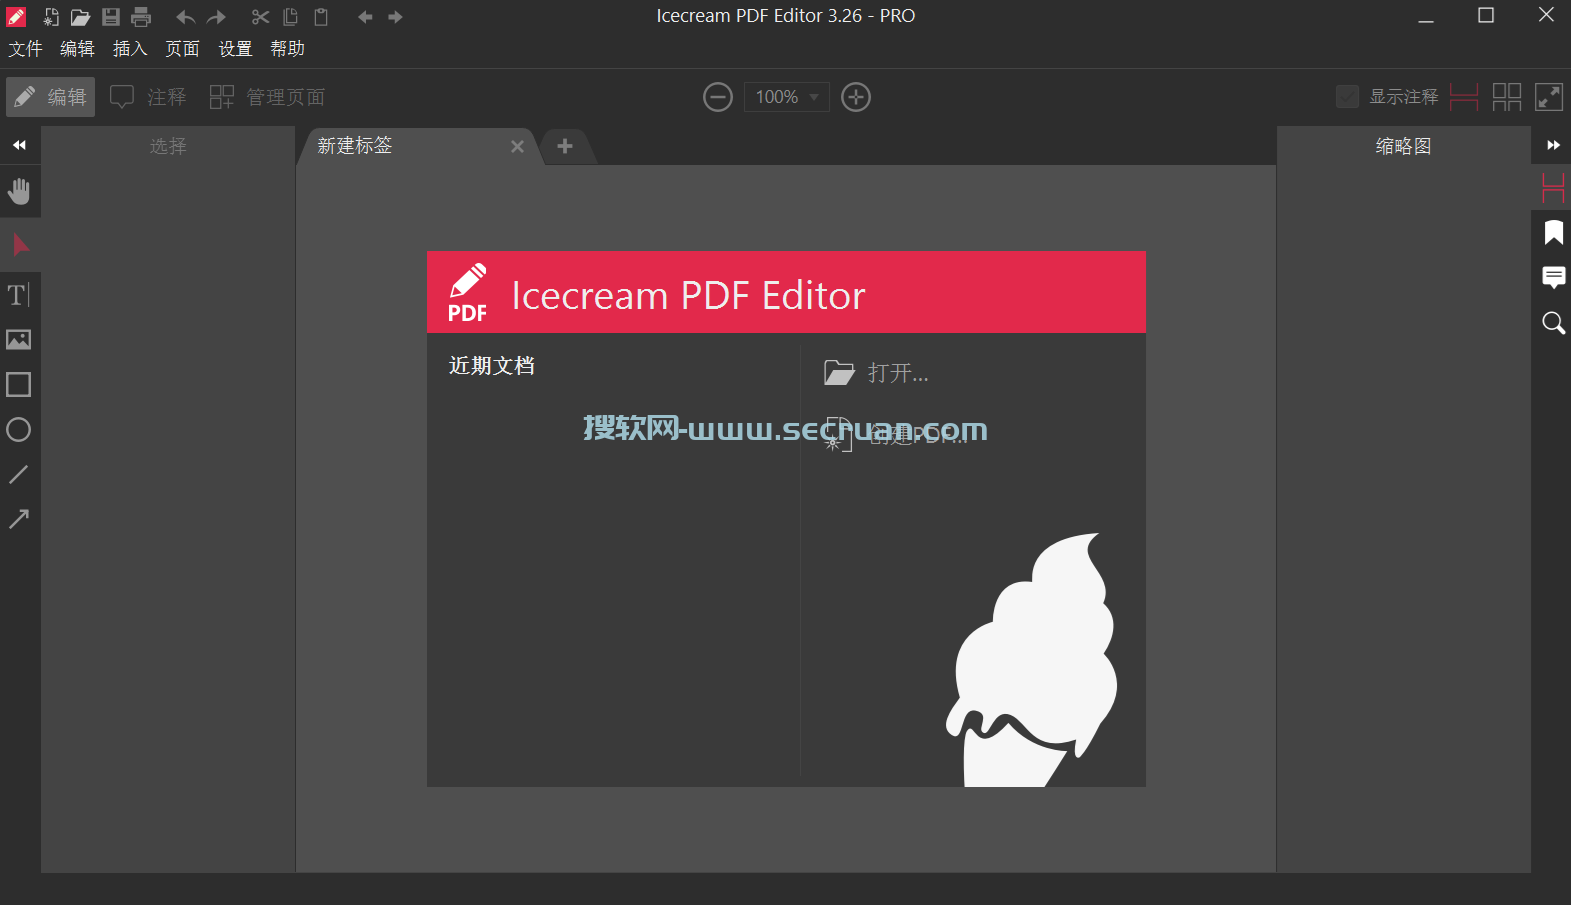The height and width of the screenshot is (905, 1571).
Task: Open the 帮助 menu
Action: [287, 49]
